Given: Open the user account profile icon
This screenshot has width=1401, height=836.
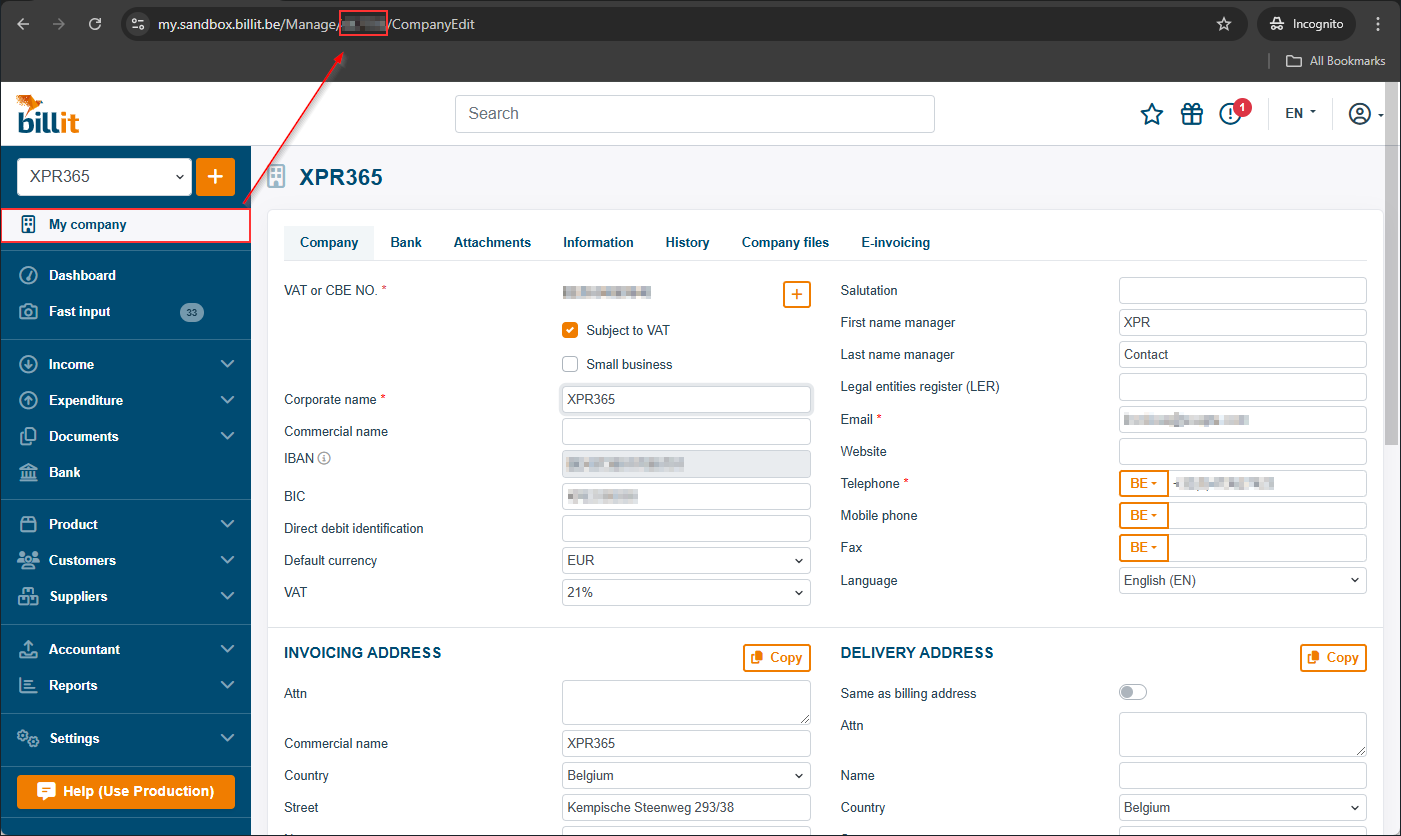Looking at the screenshot, I should coord(1360,114).
